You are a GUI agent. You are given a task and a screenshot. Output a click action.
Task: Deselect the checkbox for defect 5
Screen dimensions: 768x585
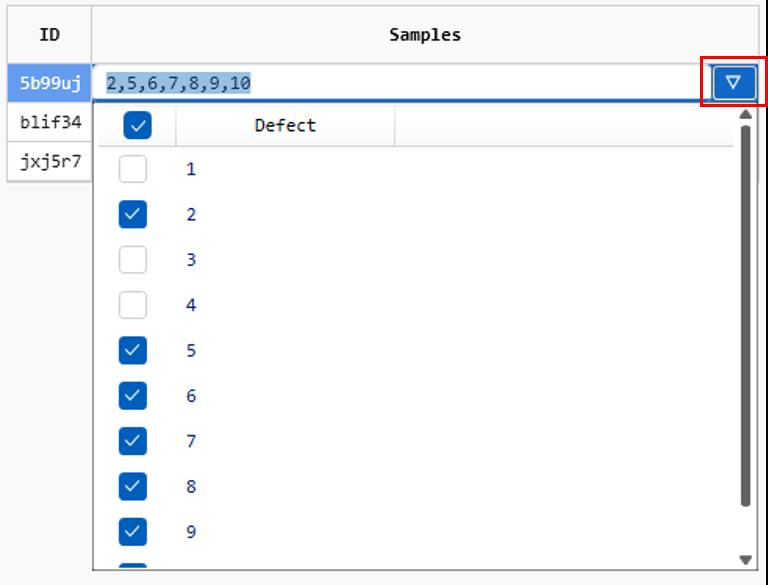133,350
